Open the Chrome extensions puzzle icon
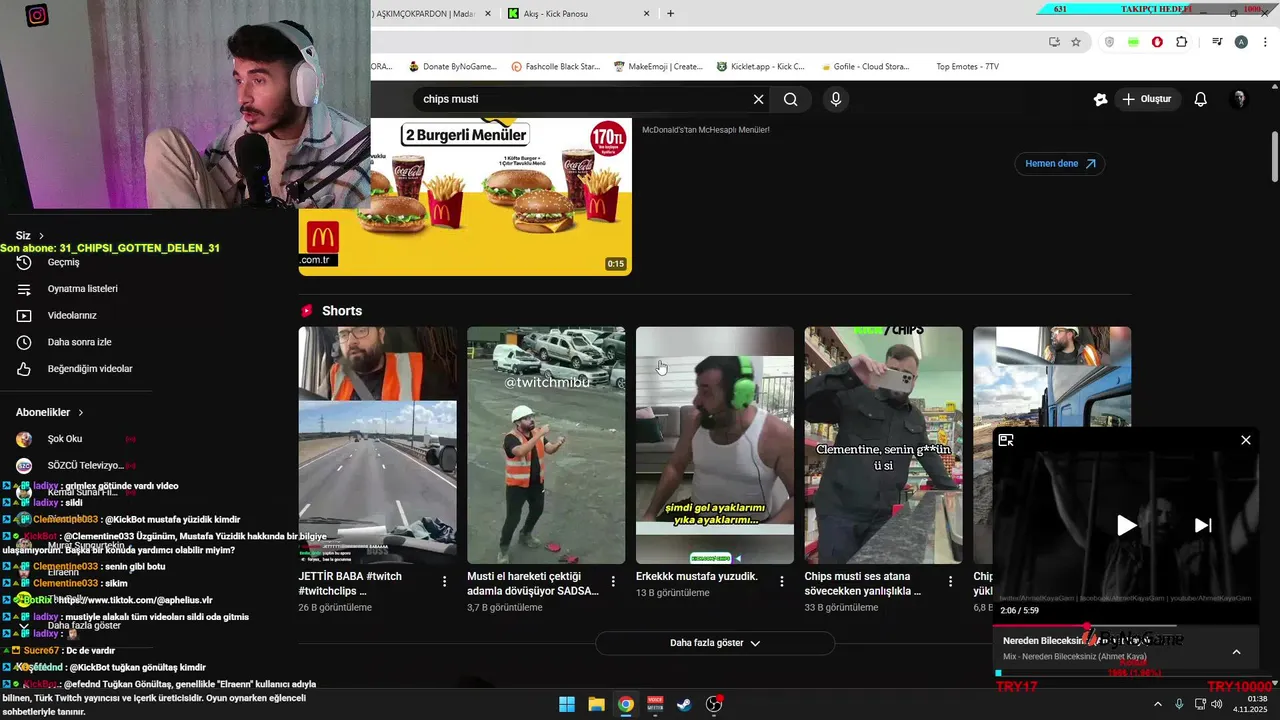This screenshot has height=720, width=1280. (x=1182, y=42)
